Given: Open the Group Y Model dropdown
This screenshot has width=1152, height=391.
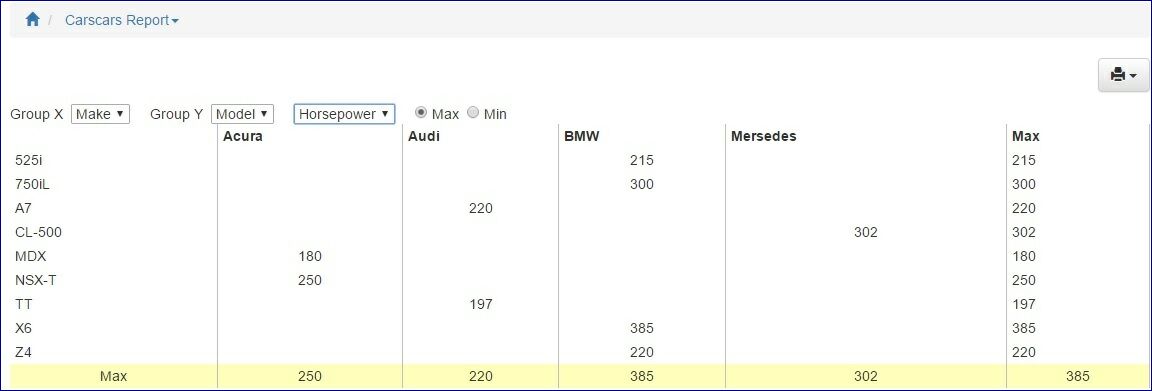Looking at the screenshot, I should (x=242, y=114).
